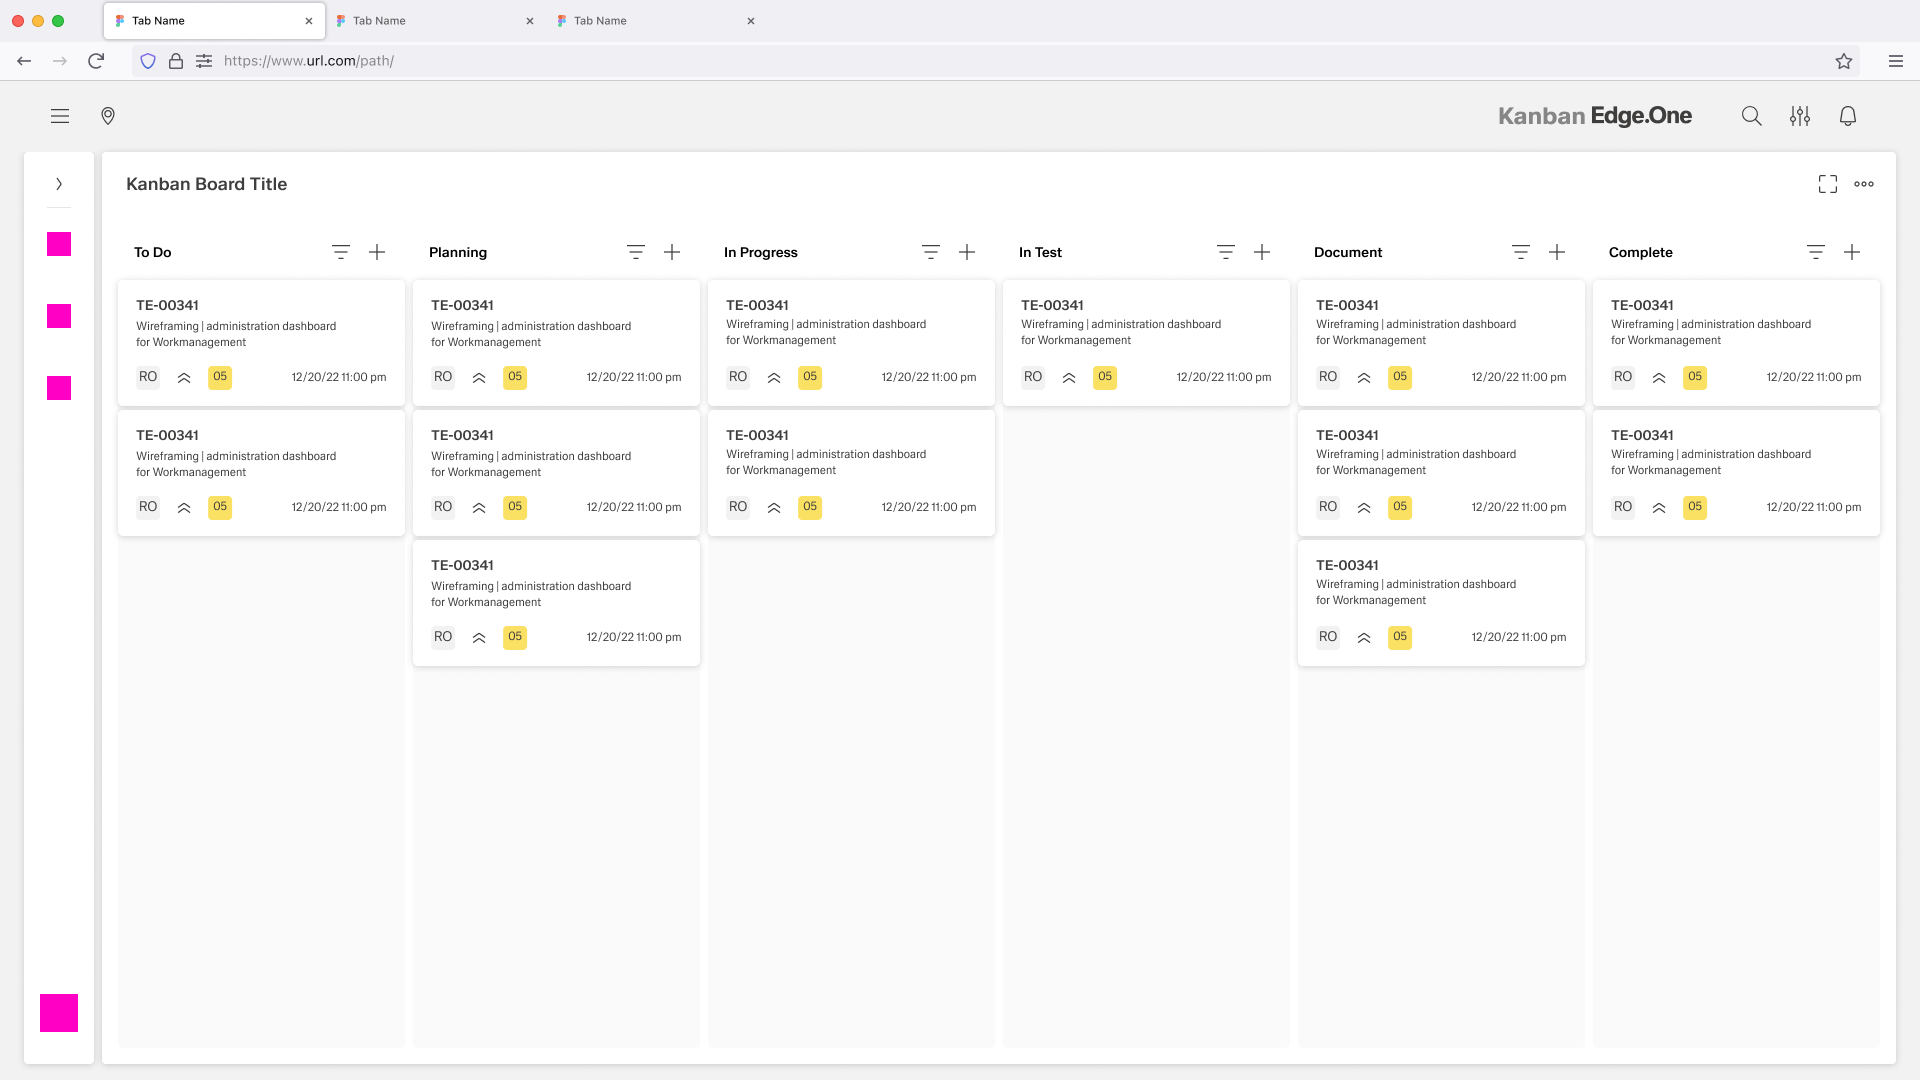Open notifications via the bell icon
Screen dimensions: 1920x1080
(x=1848, y=116)
